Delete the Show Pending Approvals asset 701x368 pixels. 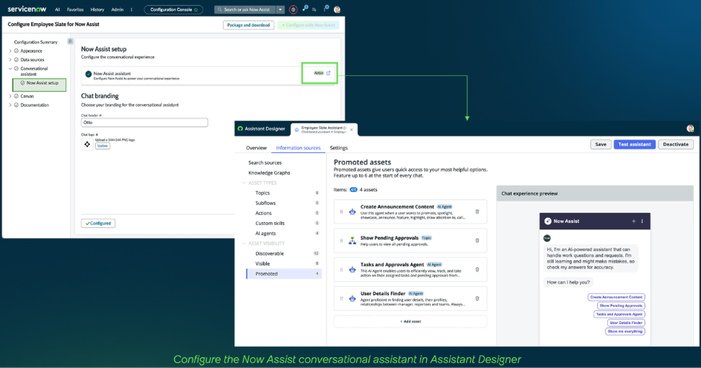coord(477,241)
